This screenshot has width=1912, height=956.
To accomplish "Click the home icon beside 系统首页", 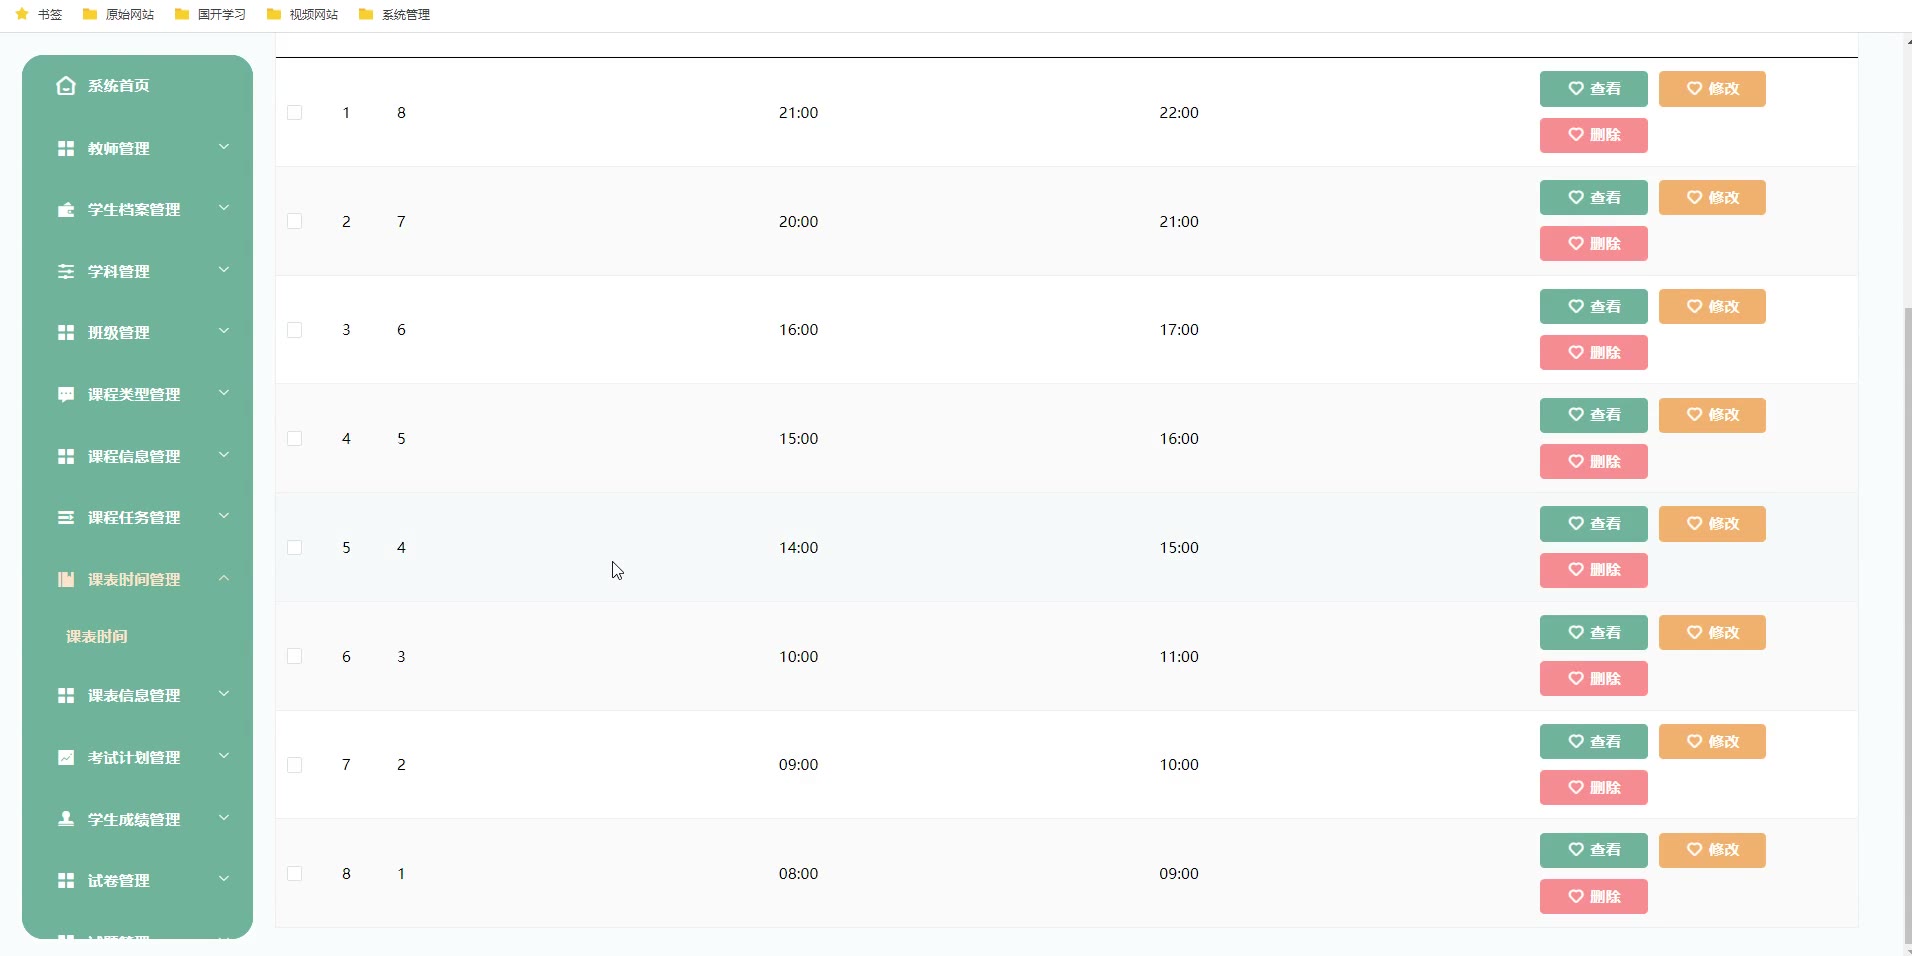I will 66,86.
